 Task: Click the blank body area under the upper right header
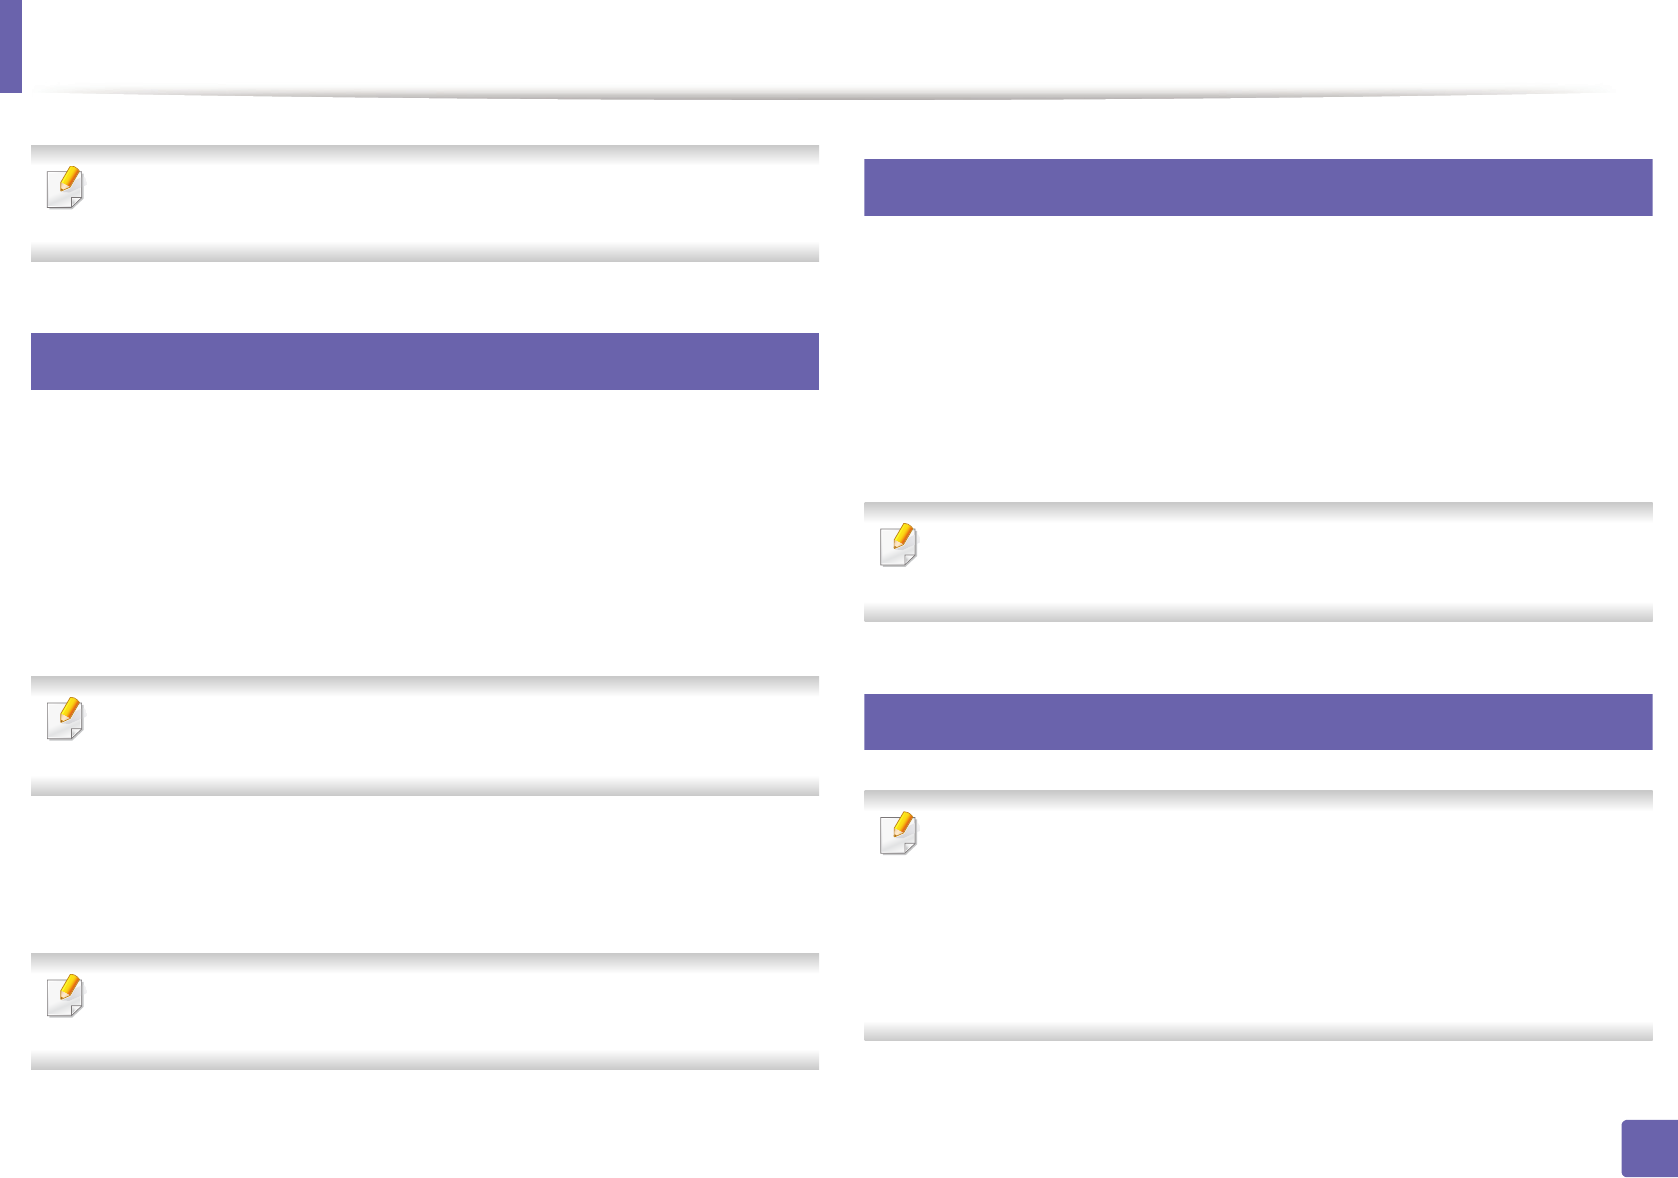pyautogui.click(x=1258, y=355)
